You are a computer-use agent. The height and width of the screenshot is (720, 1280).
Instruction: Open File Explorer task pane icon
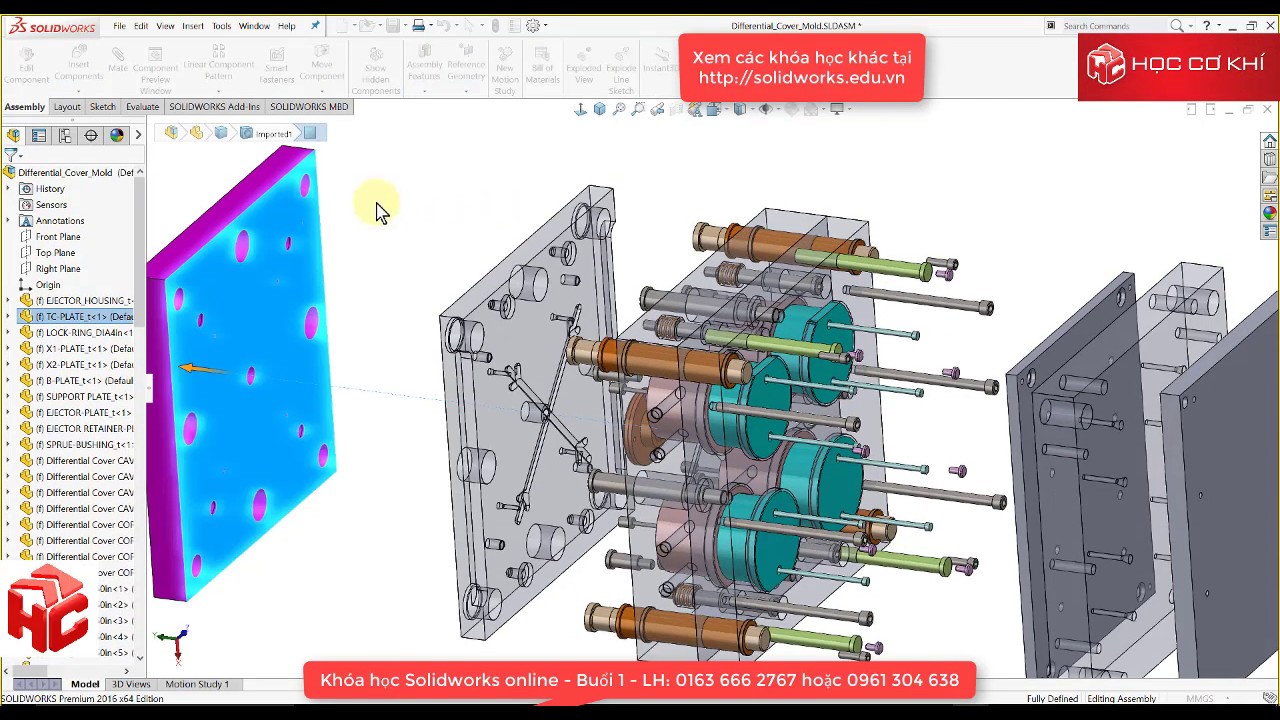pyautogui.click(x=1269, y=177)
